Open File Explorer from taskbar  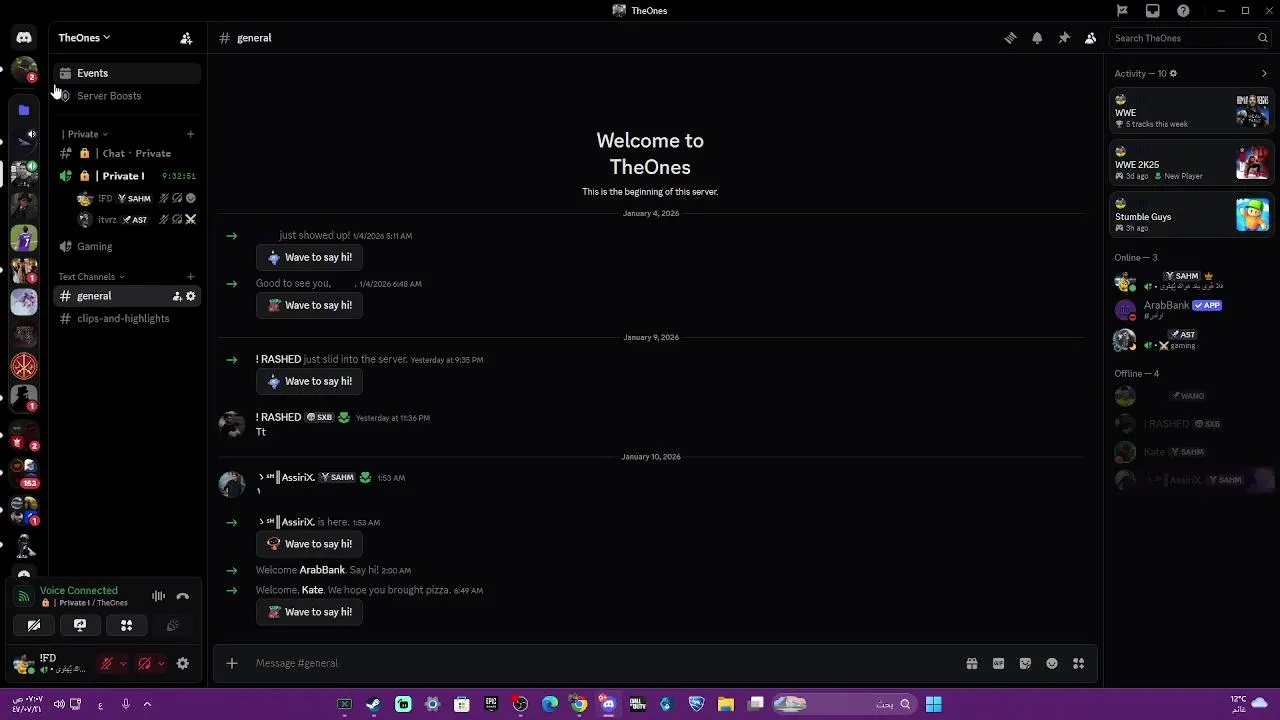pos(726,704)
